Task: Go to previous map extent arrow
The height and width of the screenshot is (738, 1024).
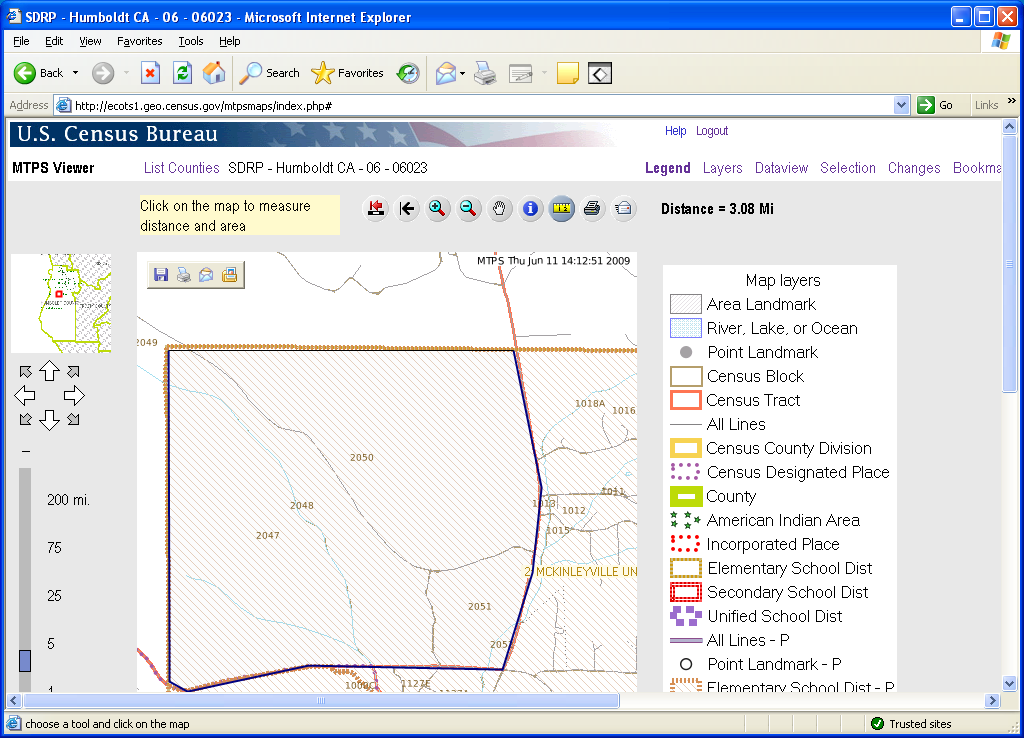Action: coord(406,208)
